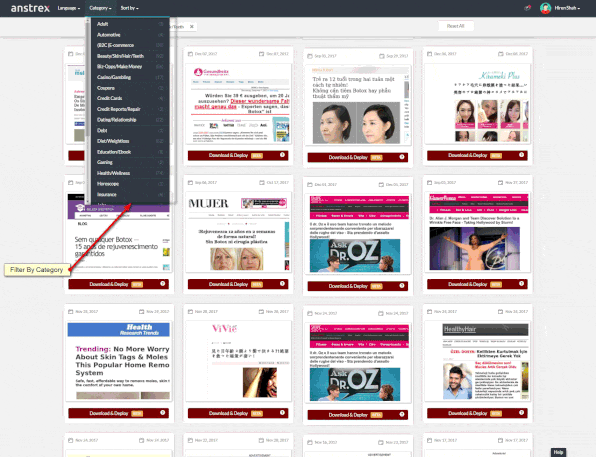Pick Health/Wellness category
Image resolution: width=596 pixels, height=457 pixels.
coord(129,173)
